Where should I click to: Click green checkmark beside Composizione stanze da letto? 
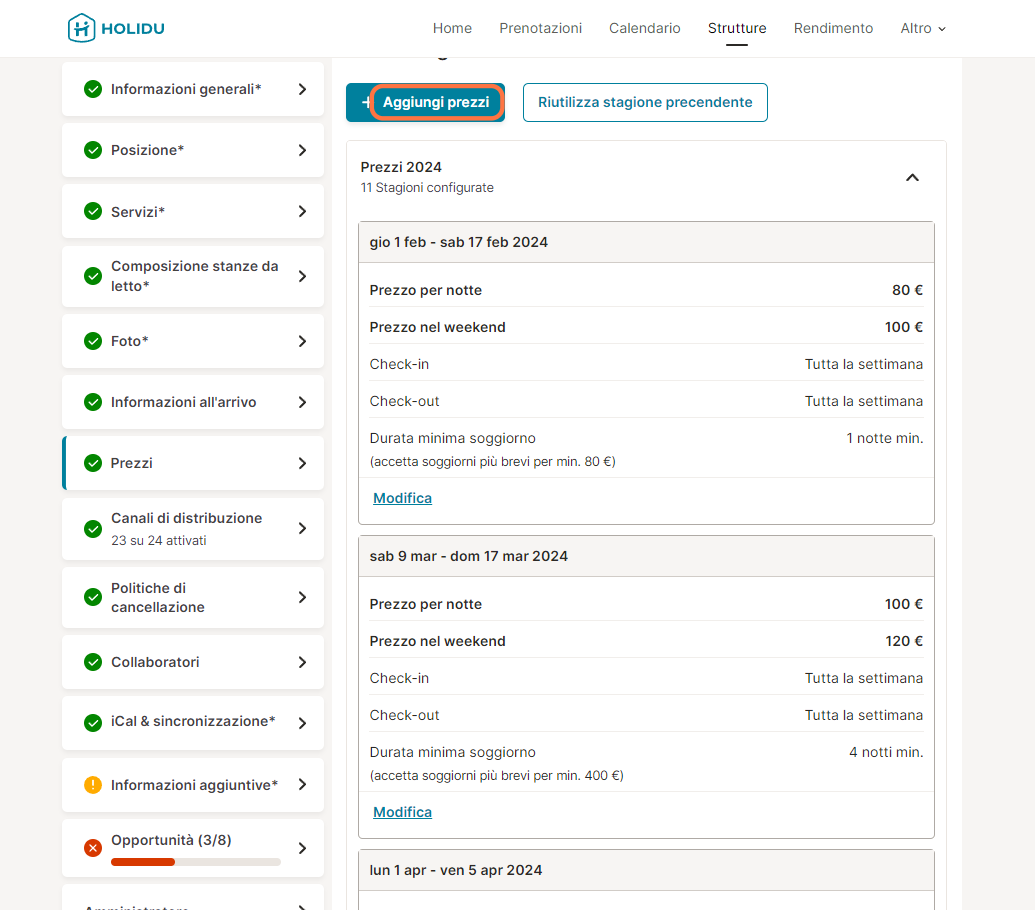coord(93,276)
